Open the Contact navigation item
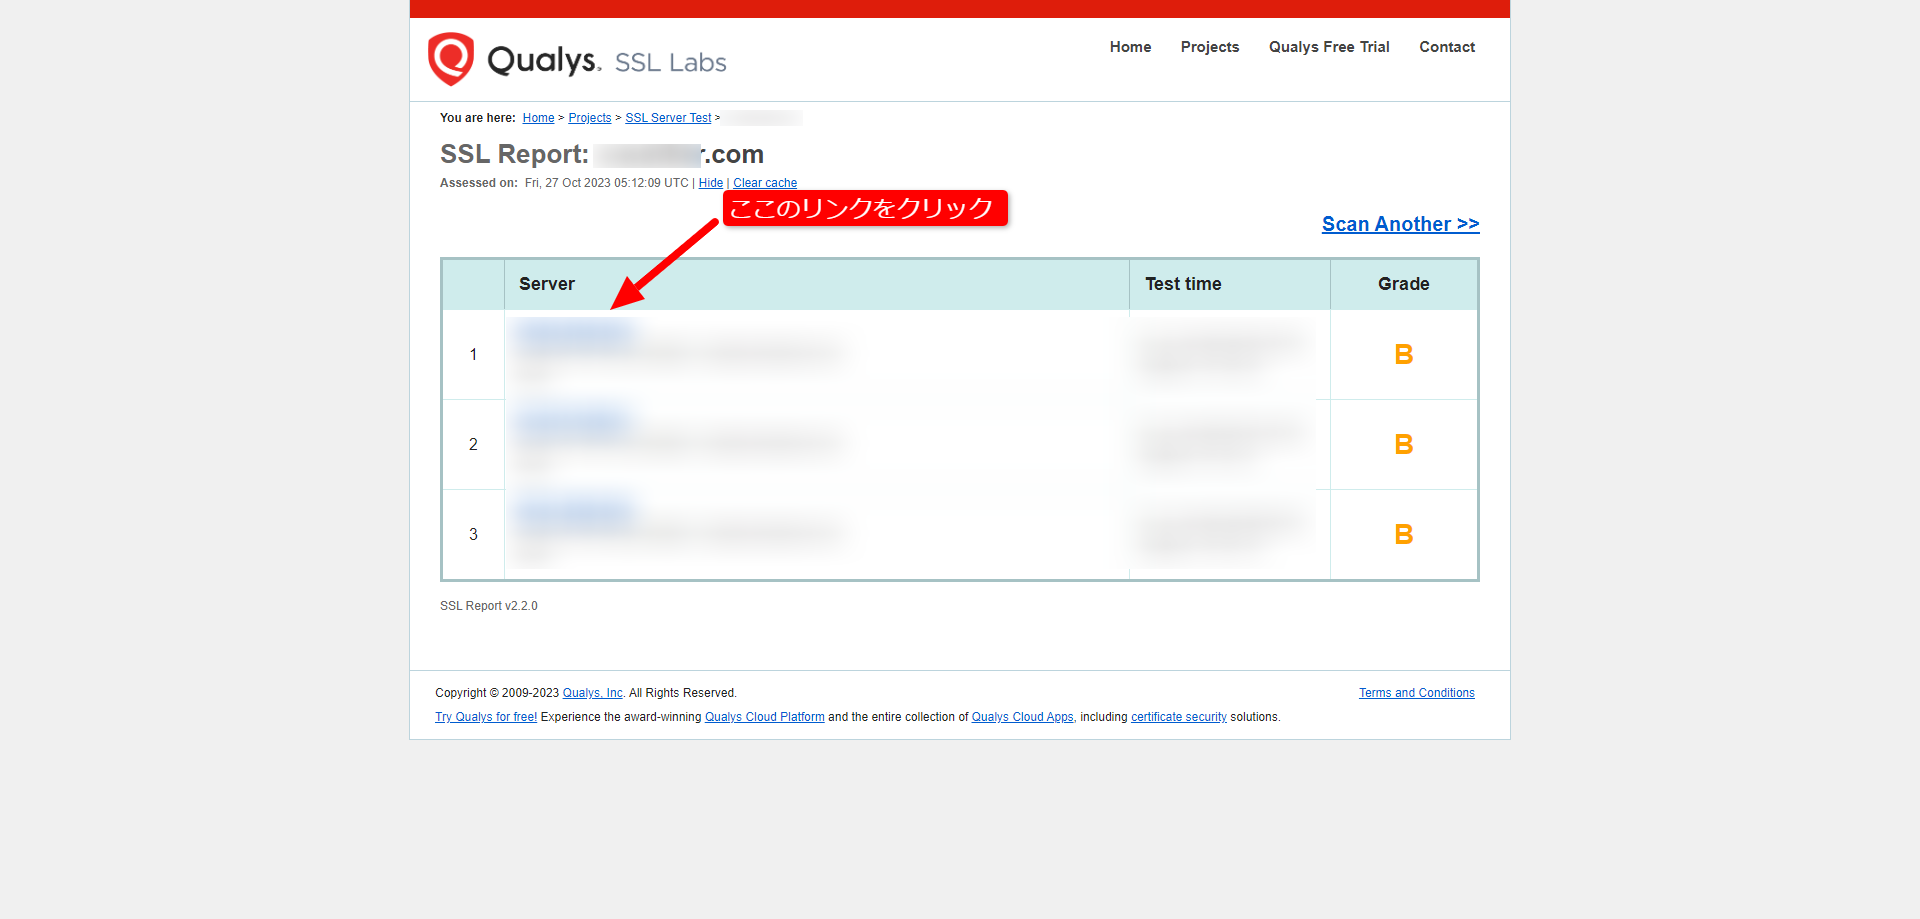The image size is (1920, 919). click(1447, 47)
